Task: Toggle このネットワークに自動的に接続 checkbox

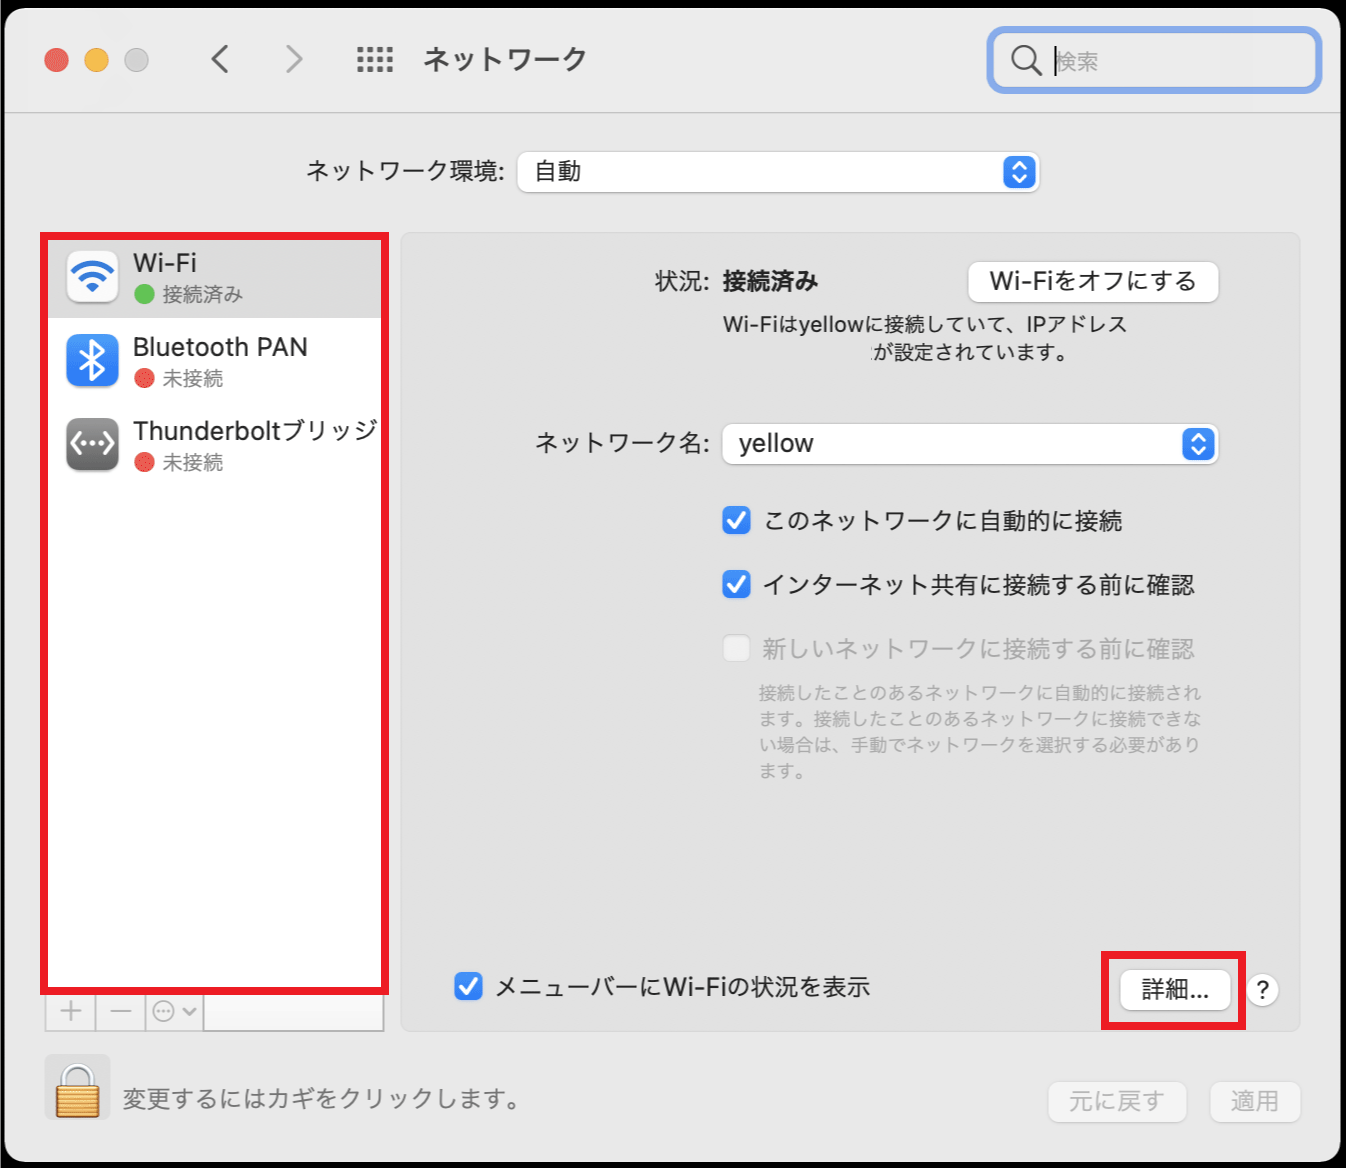Action: pyautogui.click(x=737, y=520)
